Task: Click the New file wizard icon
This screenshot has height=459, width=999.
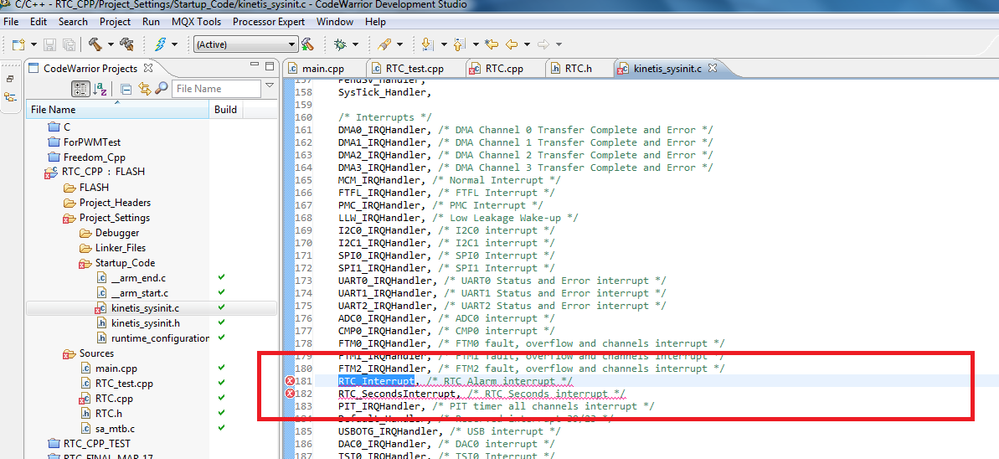Action: click(x=18, y=45)
